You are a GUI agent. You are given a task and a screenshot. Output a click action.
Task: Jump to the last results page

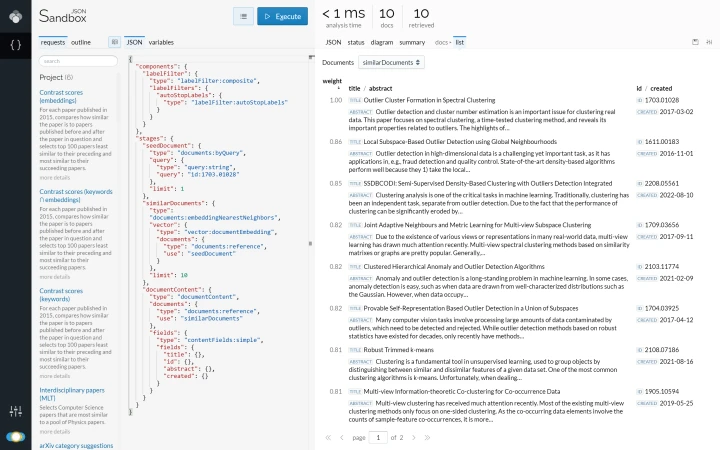click(427, 438)
